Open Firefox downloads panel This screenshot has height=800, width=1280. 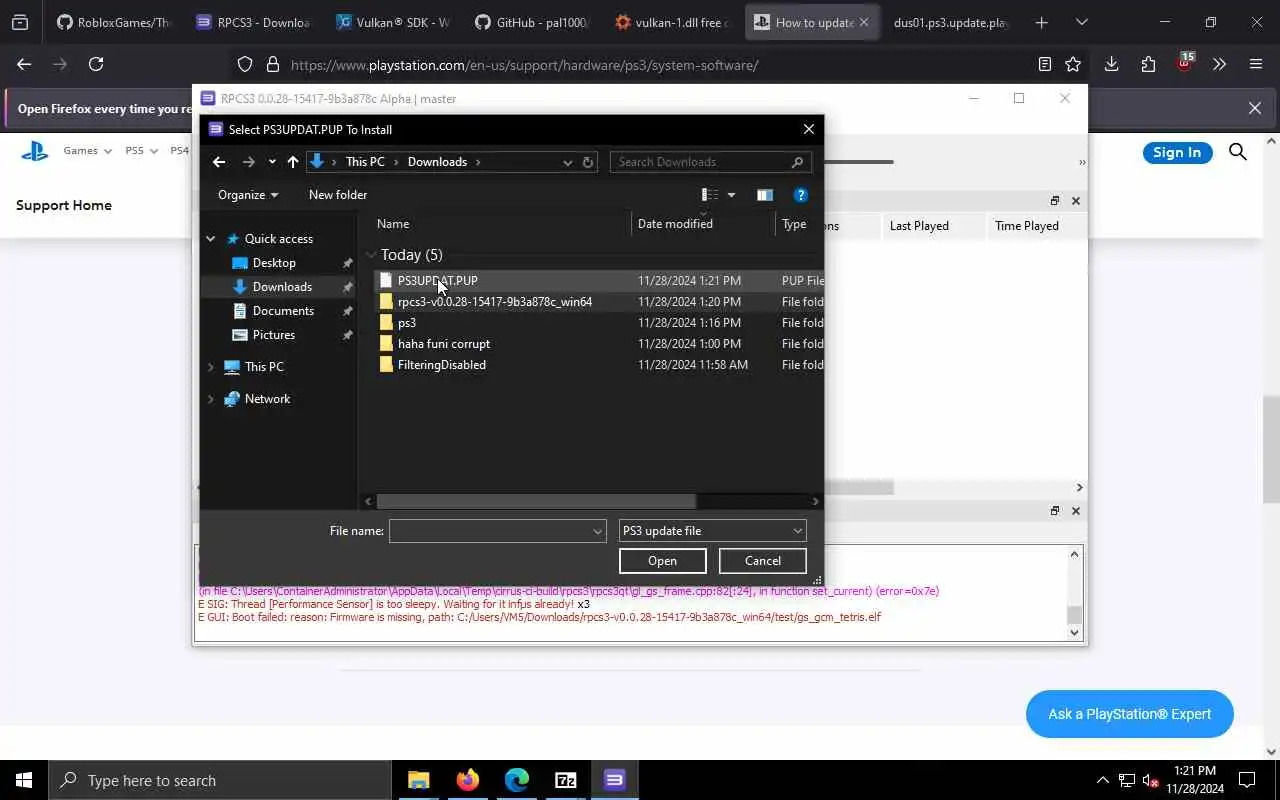coord(1111,64)
